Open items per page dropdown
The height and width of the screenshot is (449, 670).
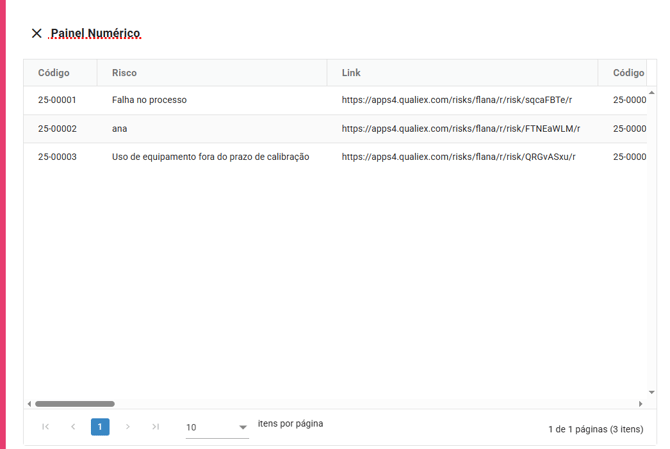click(216, 427)
